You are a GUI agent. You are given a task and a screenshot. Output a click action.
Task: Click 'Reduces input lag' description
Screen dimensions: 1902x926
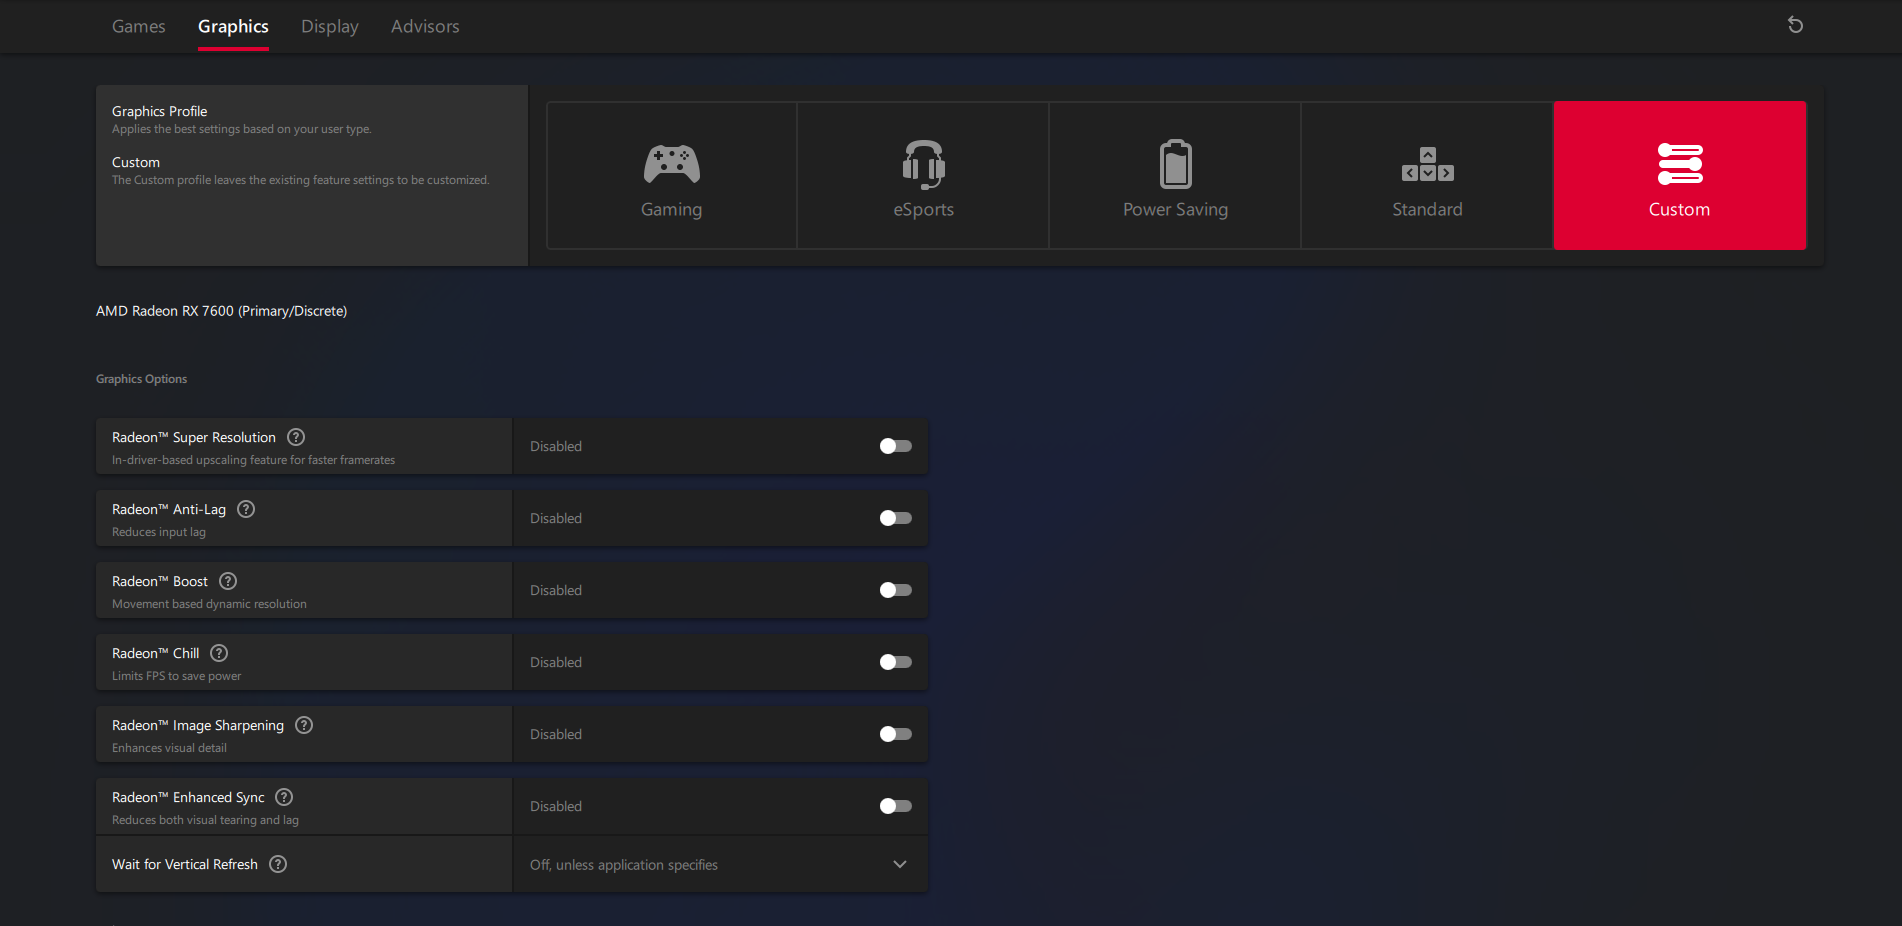pos(159,532)
